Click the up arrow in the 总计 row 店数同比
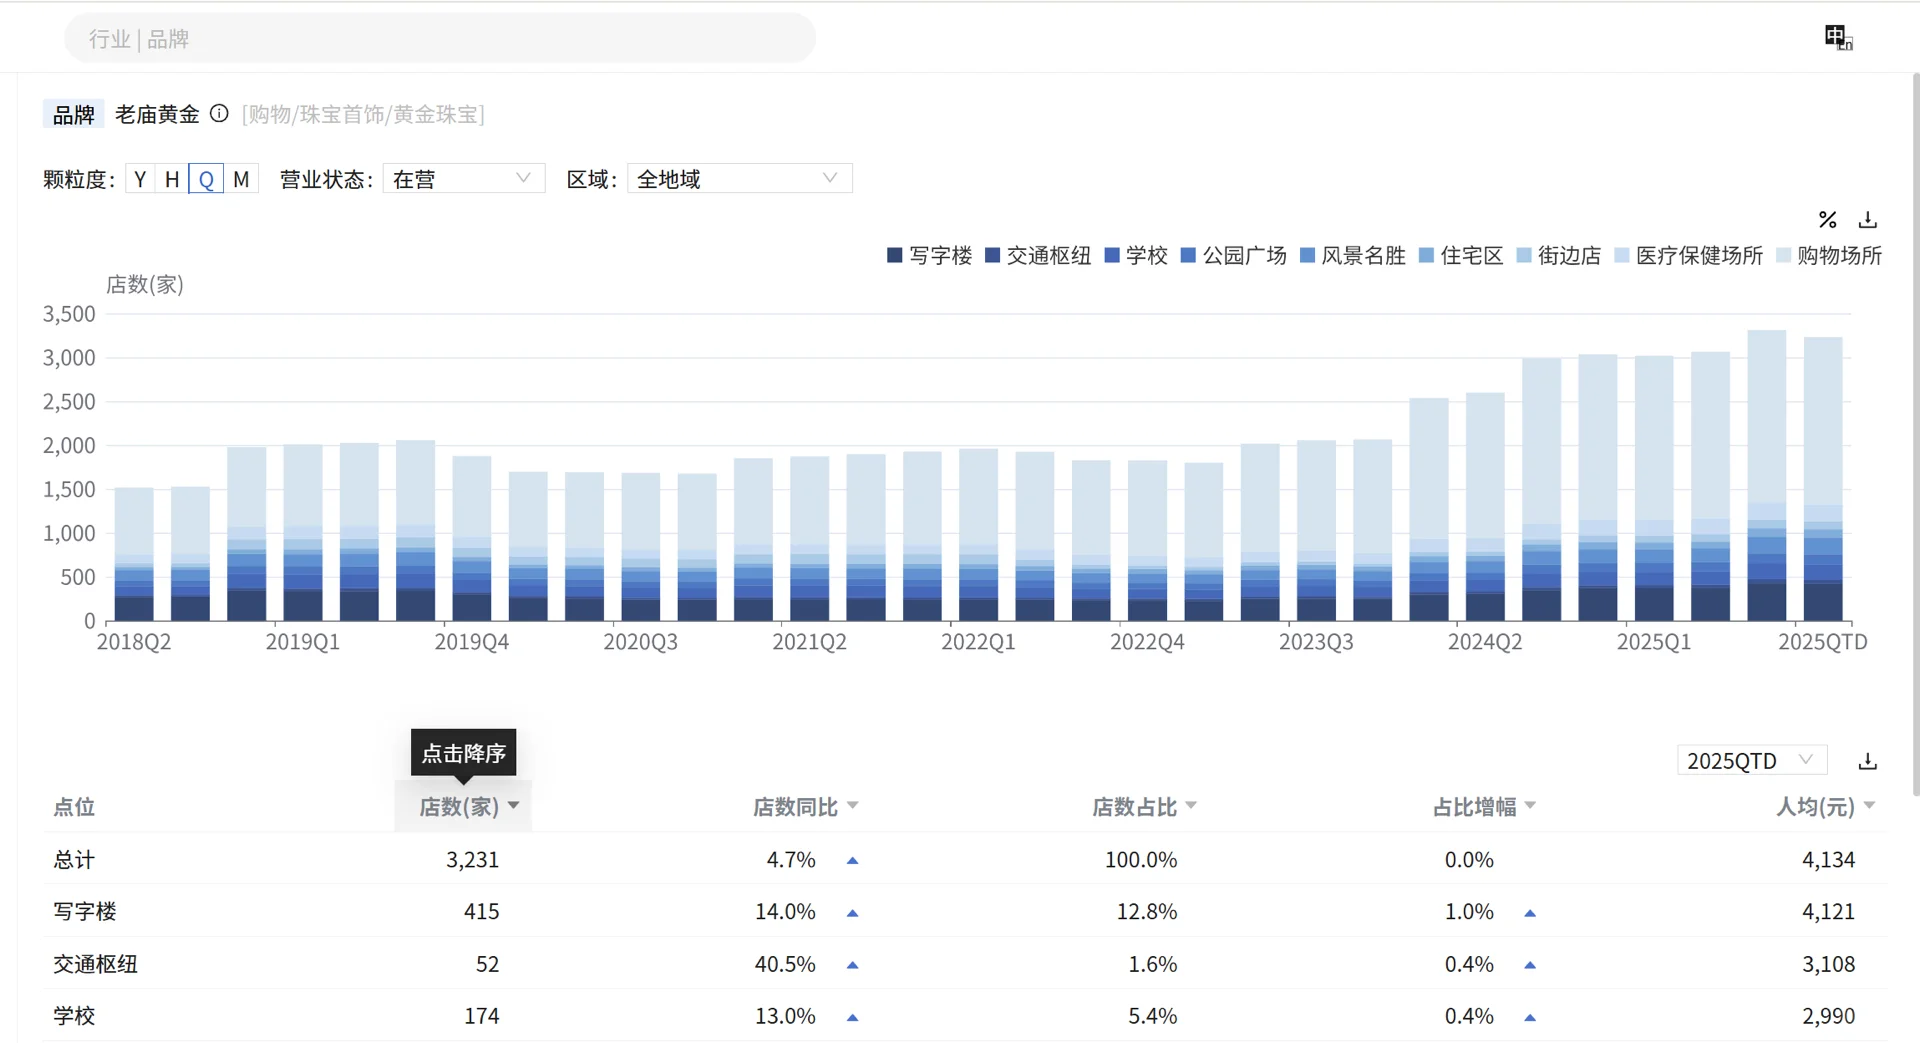 (x=852, y=860)
